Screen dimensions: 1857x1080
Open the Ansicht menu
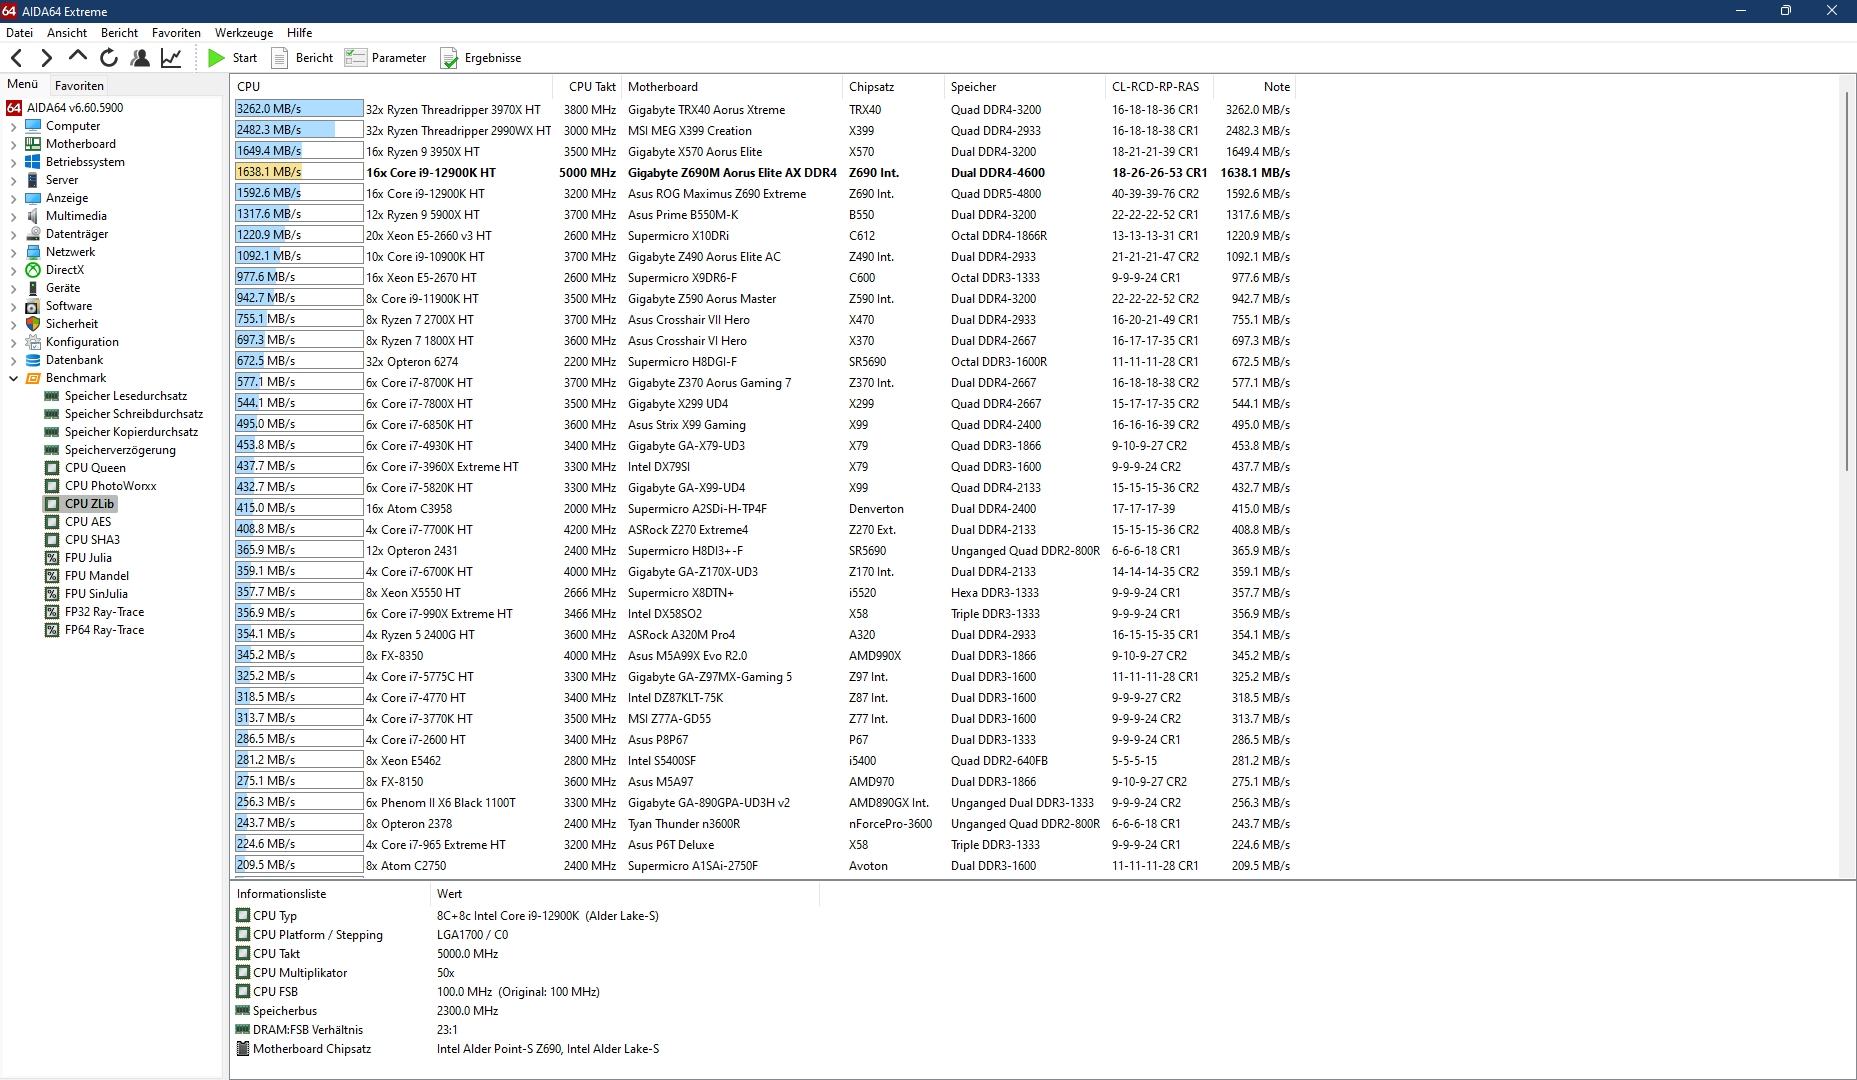(x=67, y=33)
